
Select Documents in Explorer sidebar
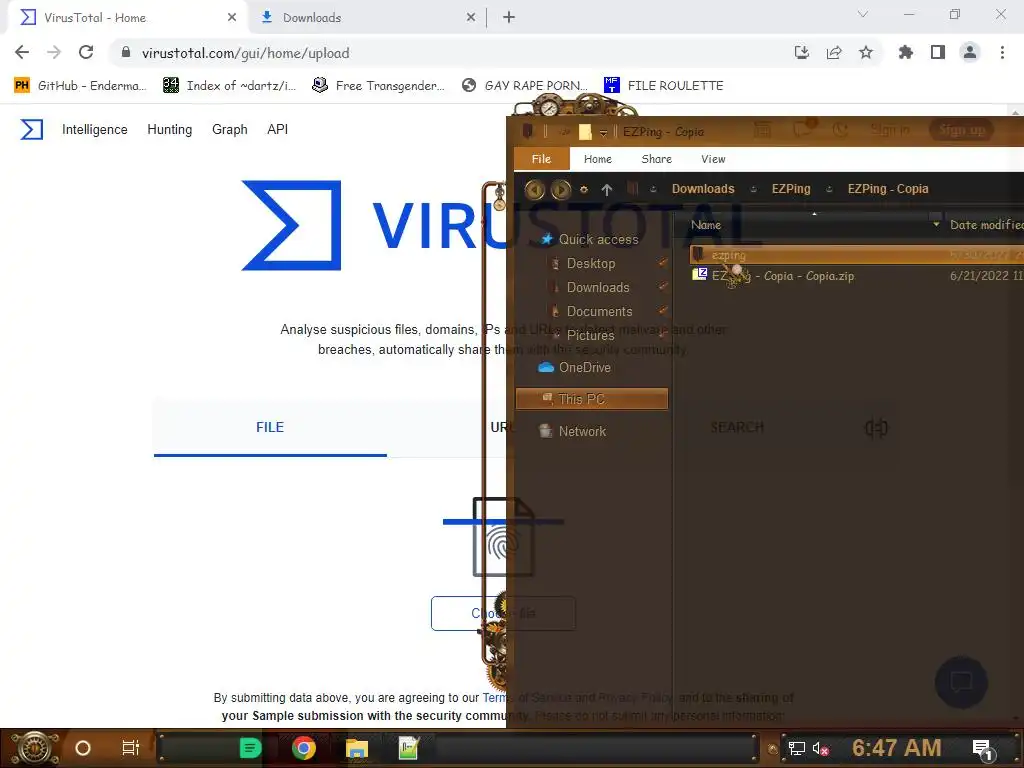tap(600, 312)
